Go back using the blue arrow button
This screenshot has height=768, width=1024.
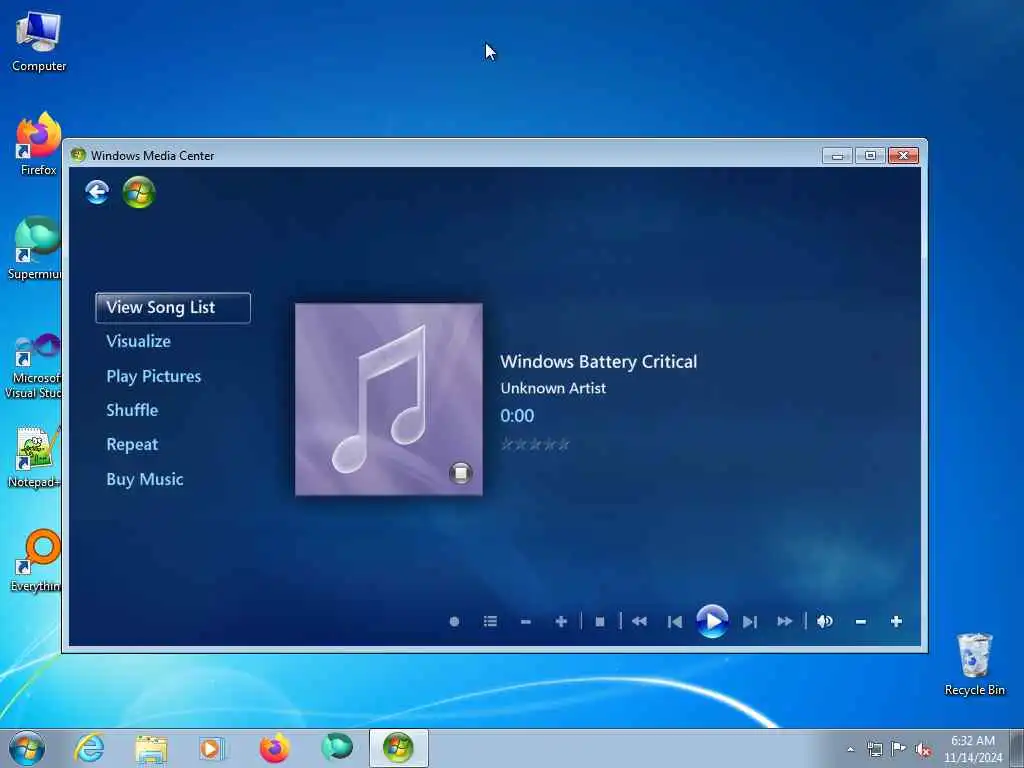pos(97,192)
